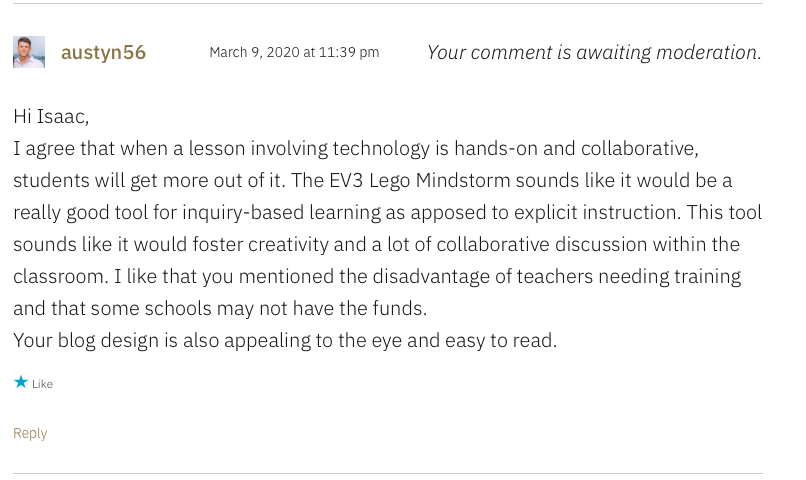Click the word 'classroom' in the comment

pyautogui.click(x=58, y=276)
